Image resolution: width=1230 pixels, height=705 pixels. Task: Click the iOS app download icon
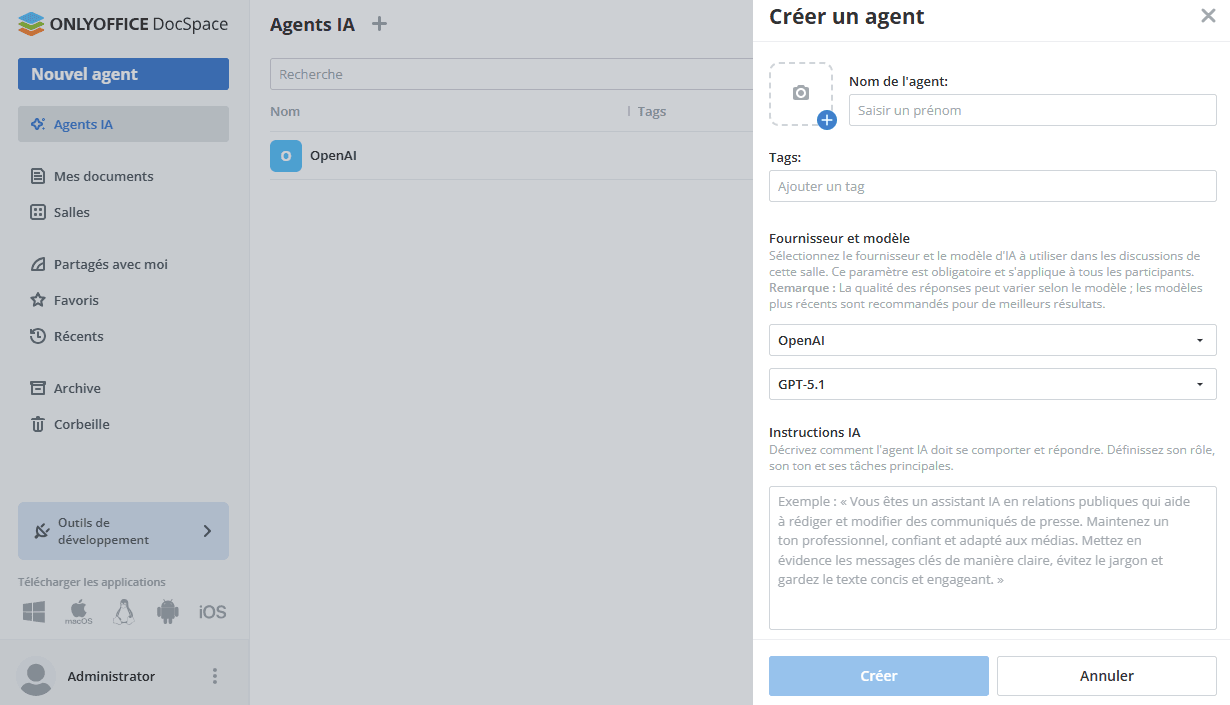(212, 611)
